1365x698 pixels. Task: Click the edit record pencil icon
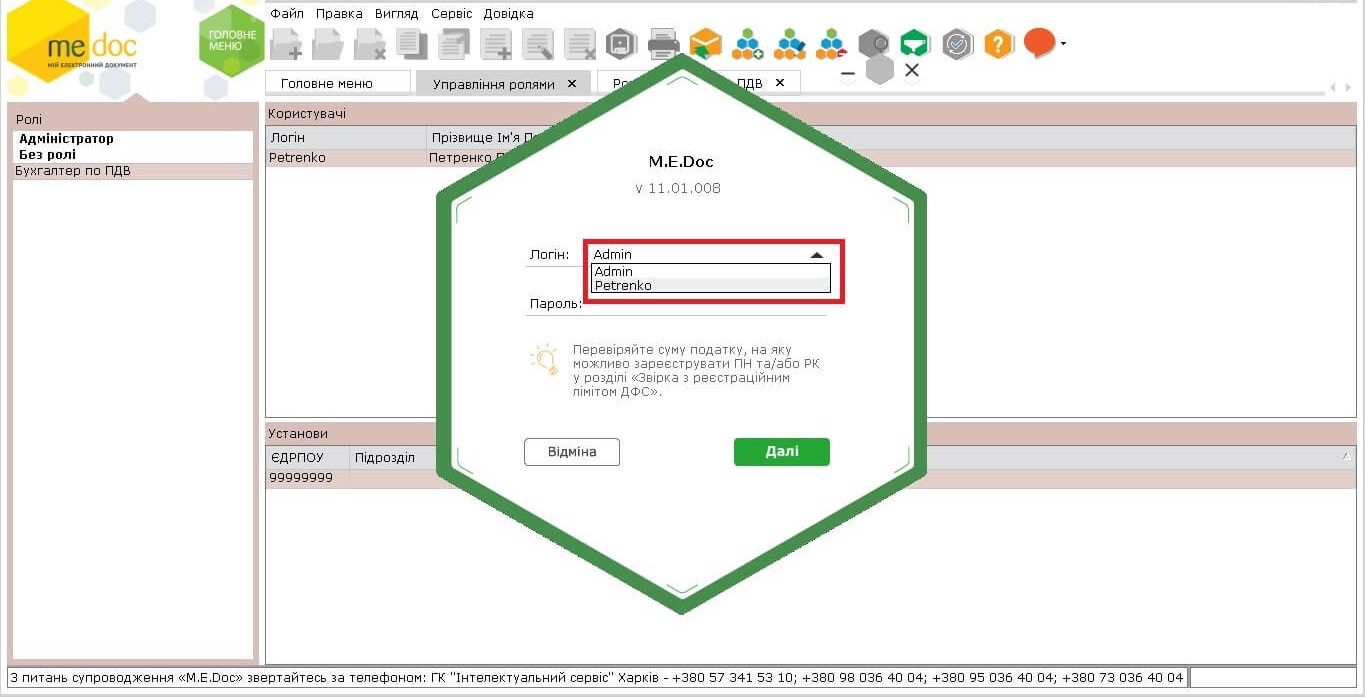(538, 44)
